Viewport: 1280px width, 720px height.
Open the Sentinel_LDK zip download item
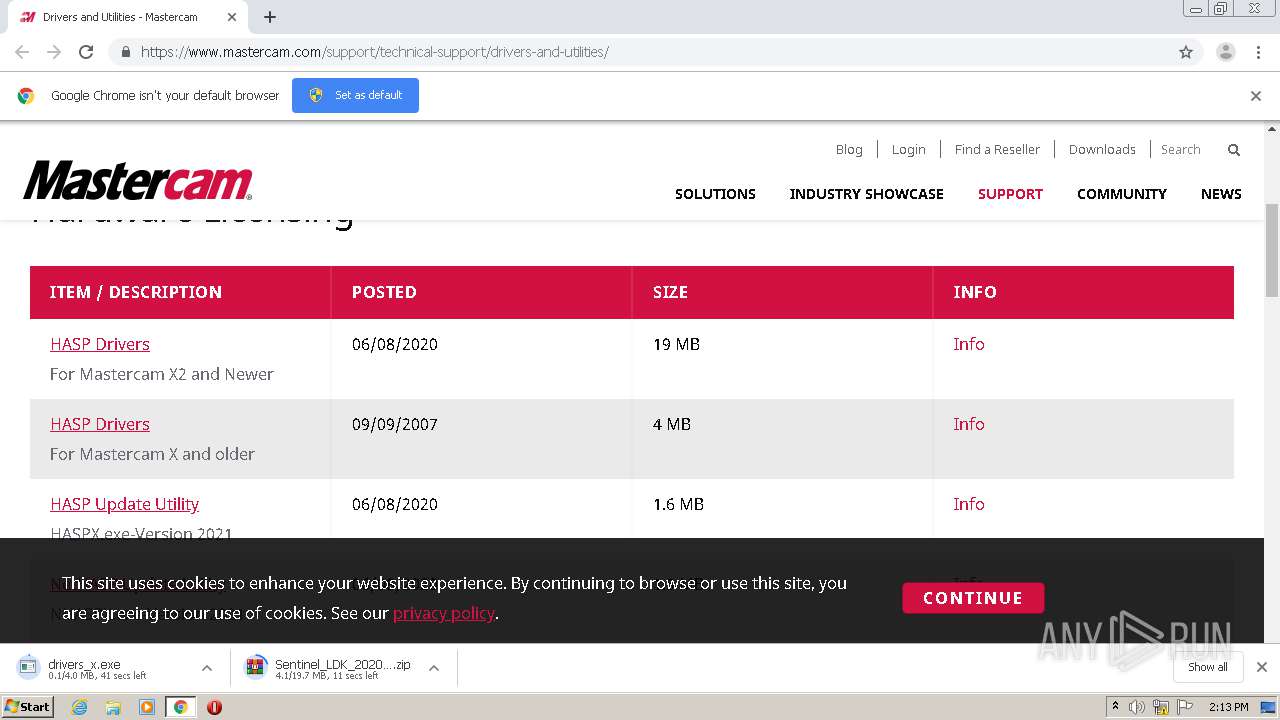coord(330,668)
